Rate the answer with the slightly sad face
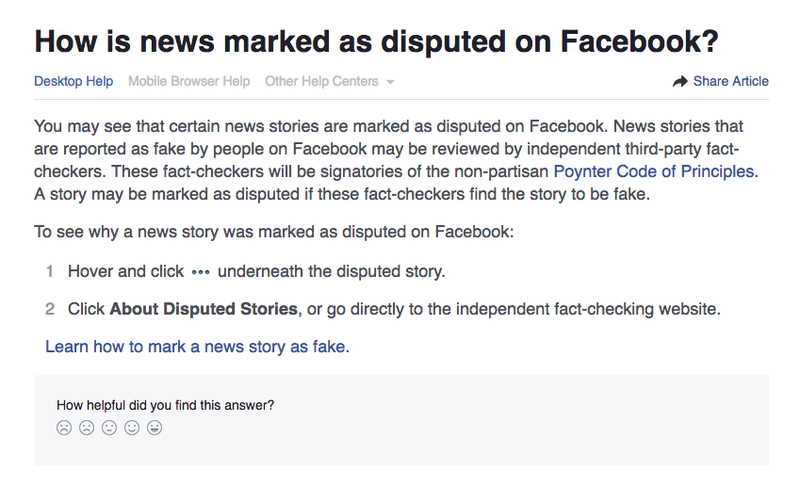The width and height of the screenshot is (800, 503). (x=87, y=427)
